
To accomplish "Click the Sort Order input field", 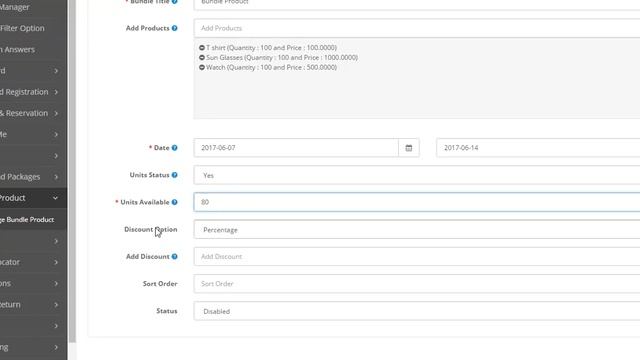I will click(x=417, y=284).
